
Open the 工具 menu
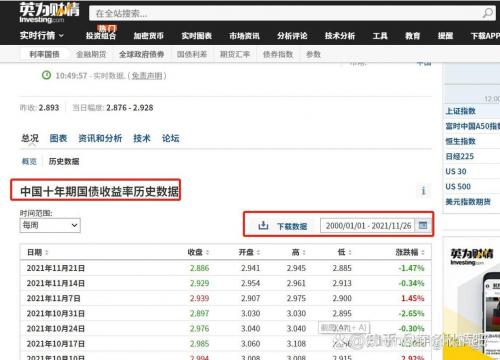click(380, 36)
